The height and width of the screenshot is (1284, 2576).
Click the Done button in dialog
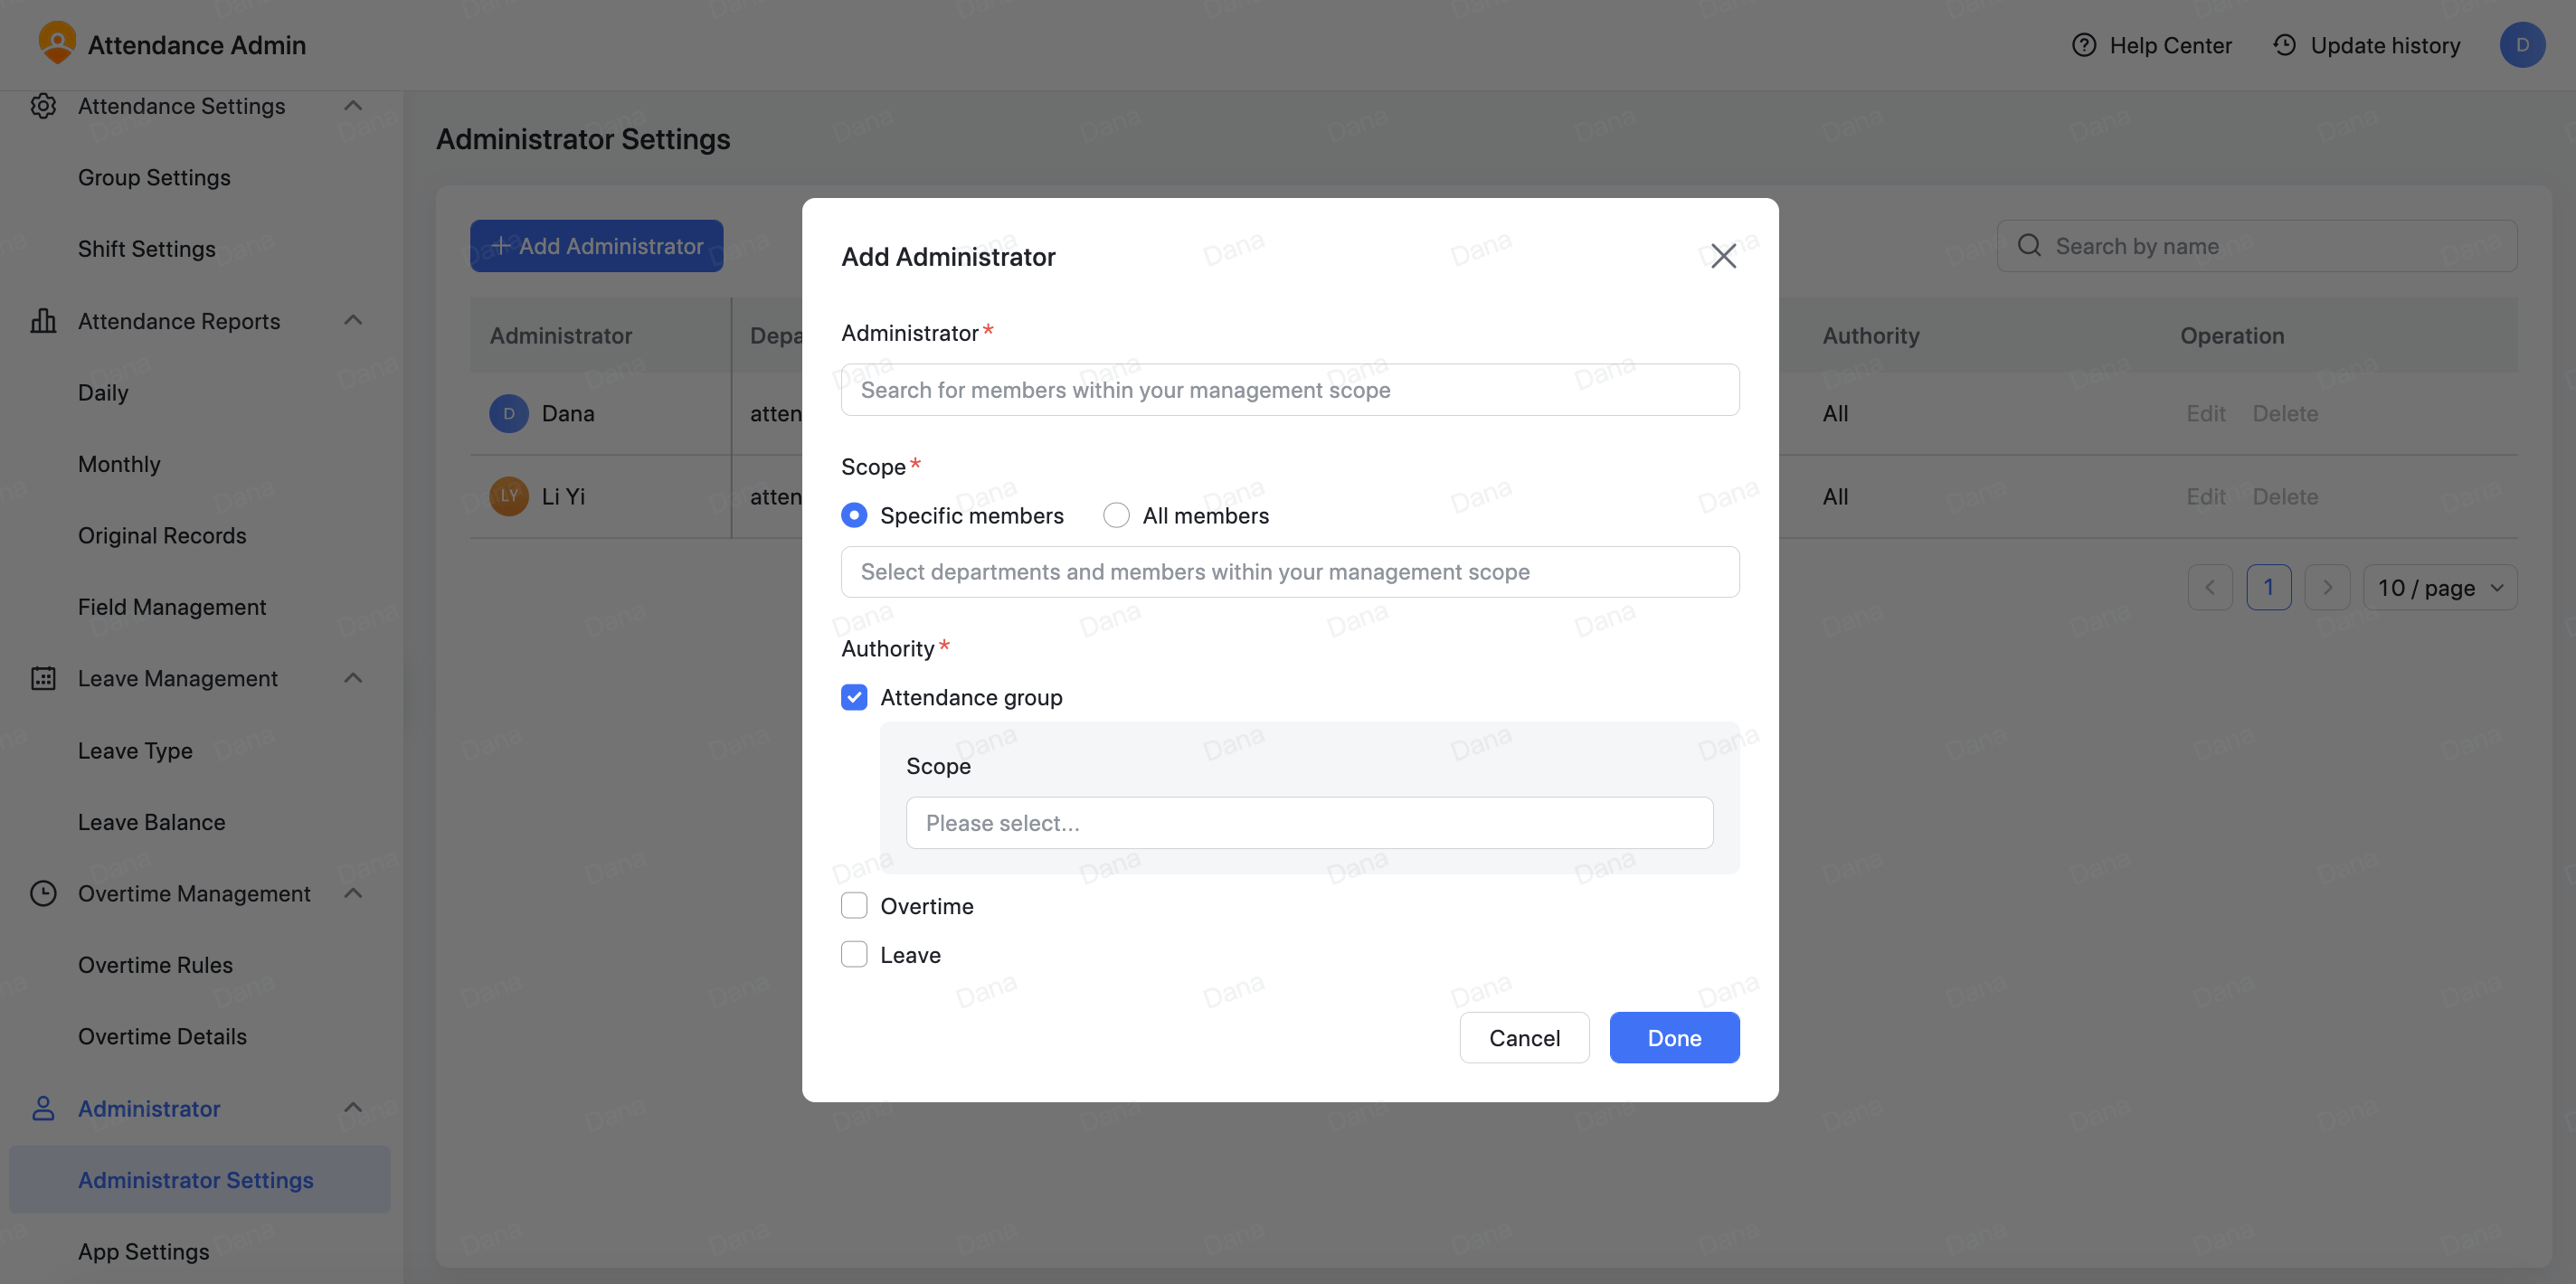[x=1674, y=1037]
